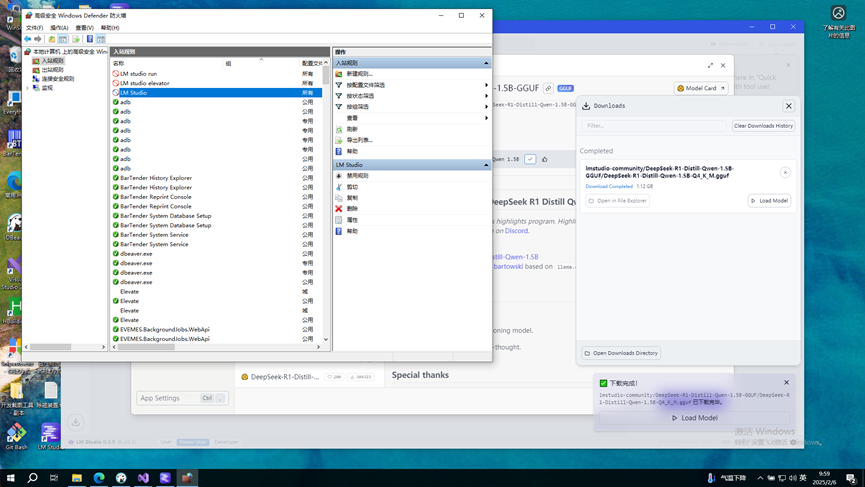
Task: Click the copy-link icon beside 1.5B-GGUF title
Action: pos(548,88)
